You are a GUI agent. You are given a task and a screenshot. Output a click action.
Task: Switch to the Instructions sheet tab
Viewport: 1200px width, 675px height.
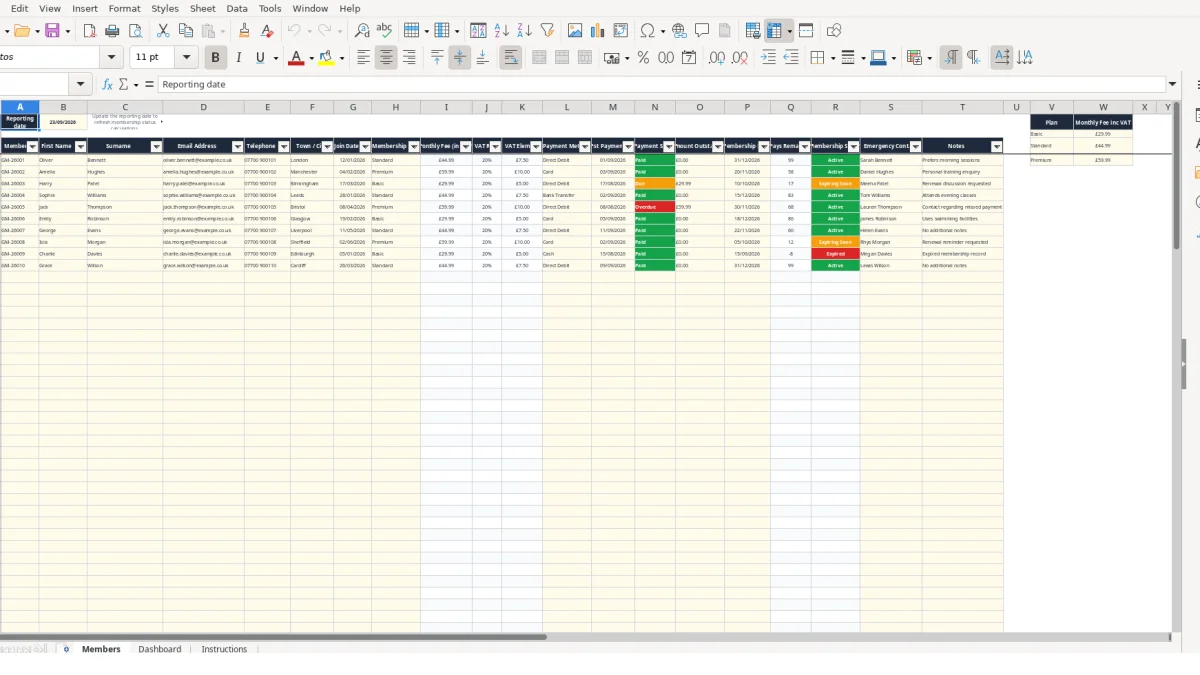pos(224,649)
